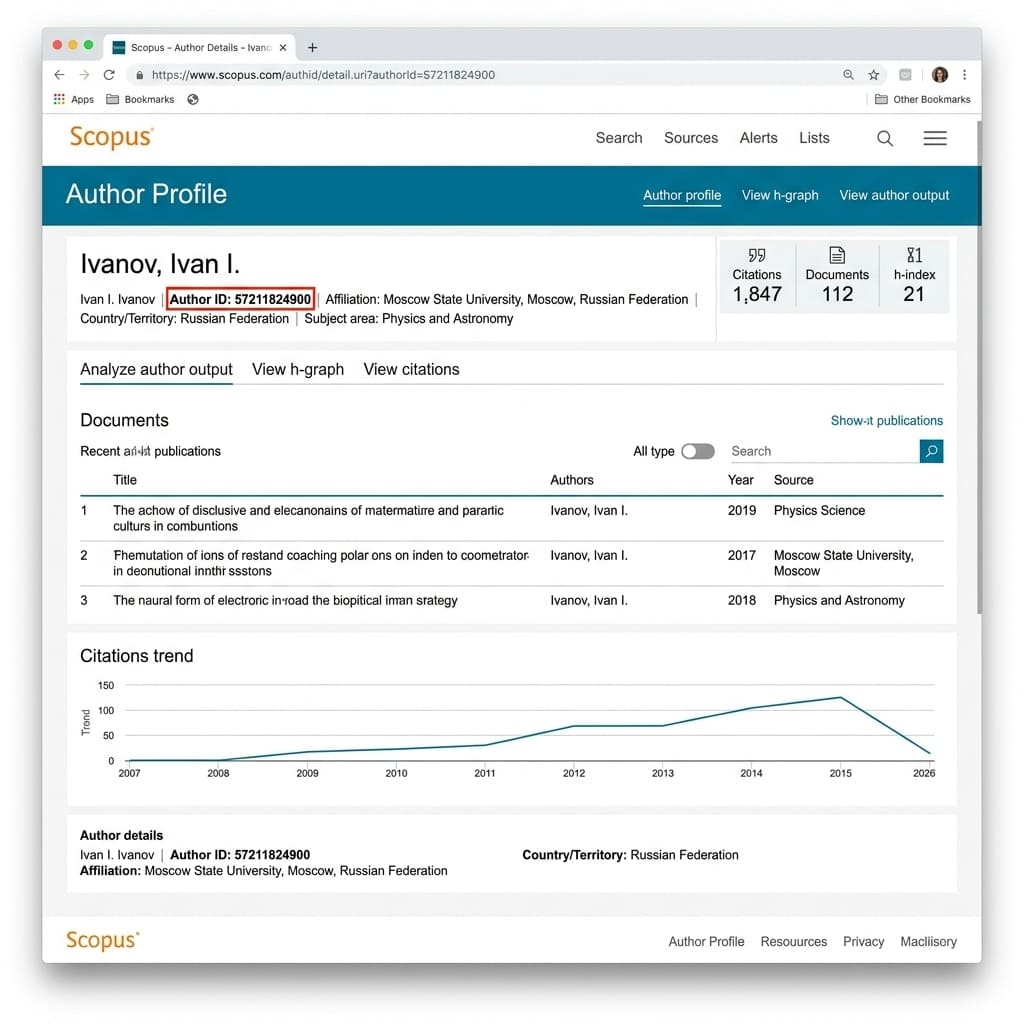Click the Scopus logo in footer
The width and height of the screenshot is (1024, 1024).
103,941
